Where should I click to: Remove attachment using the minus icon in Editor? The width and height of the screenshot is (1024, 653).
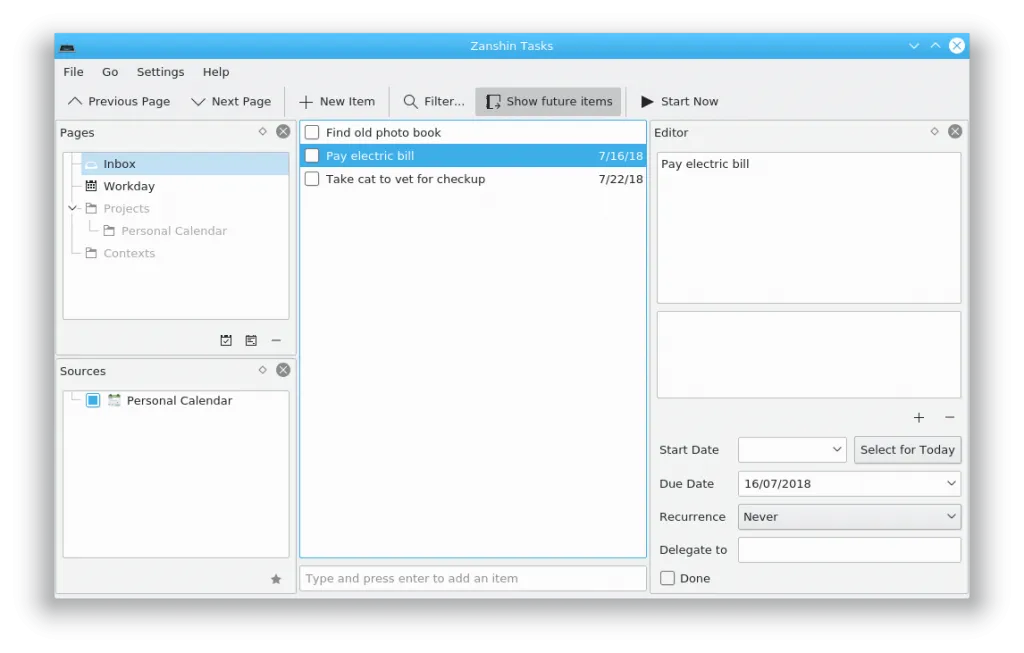point(950,417)
